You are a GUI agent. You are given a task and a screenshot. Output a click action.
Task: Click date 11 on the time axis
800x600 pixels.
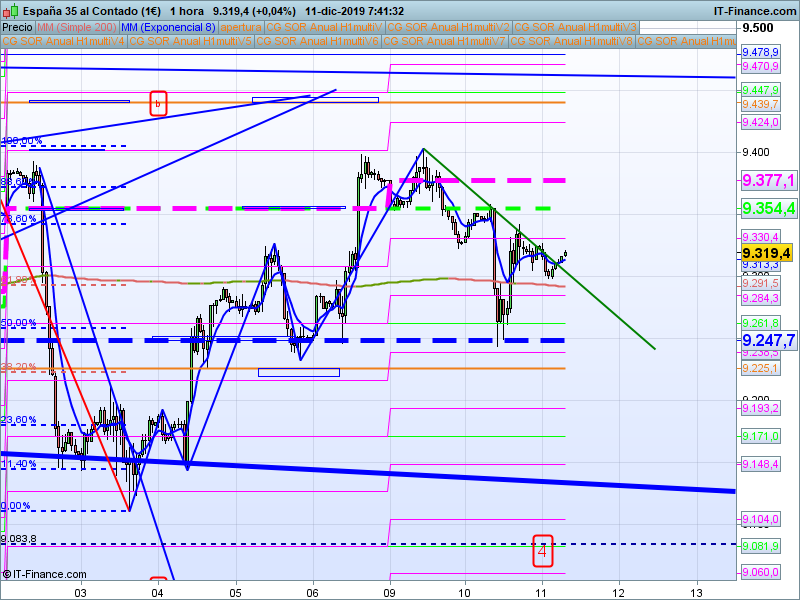[541, 593]
